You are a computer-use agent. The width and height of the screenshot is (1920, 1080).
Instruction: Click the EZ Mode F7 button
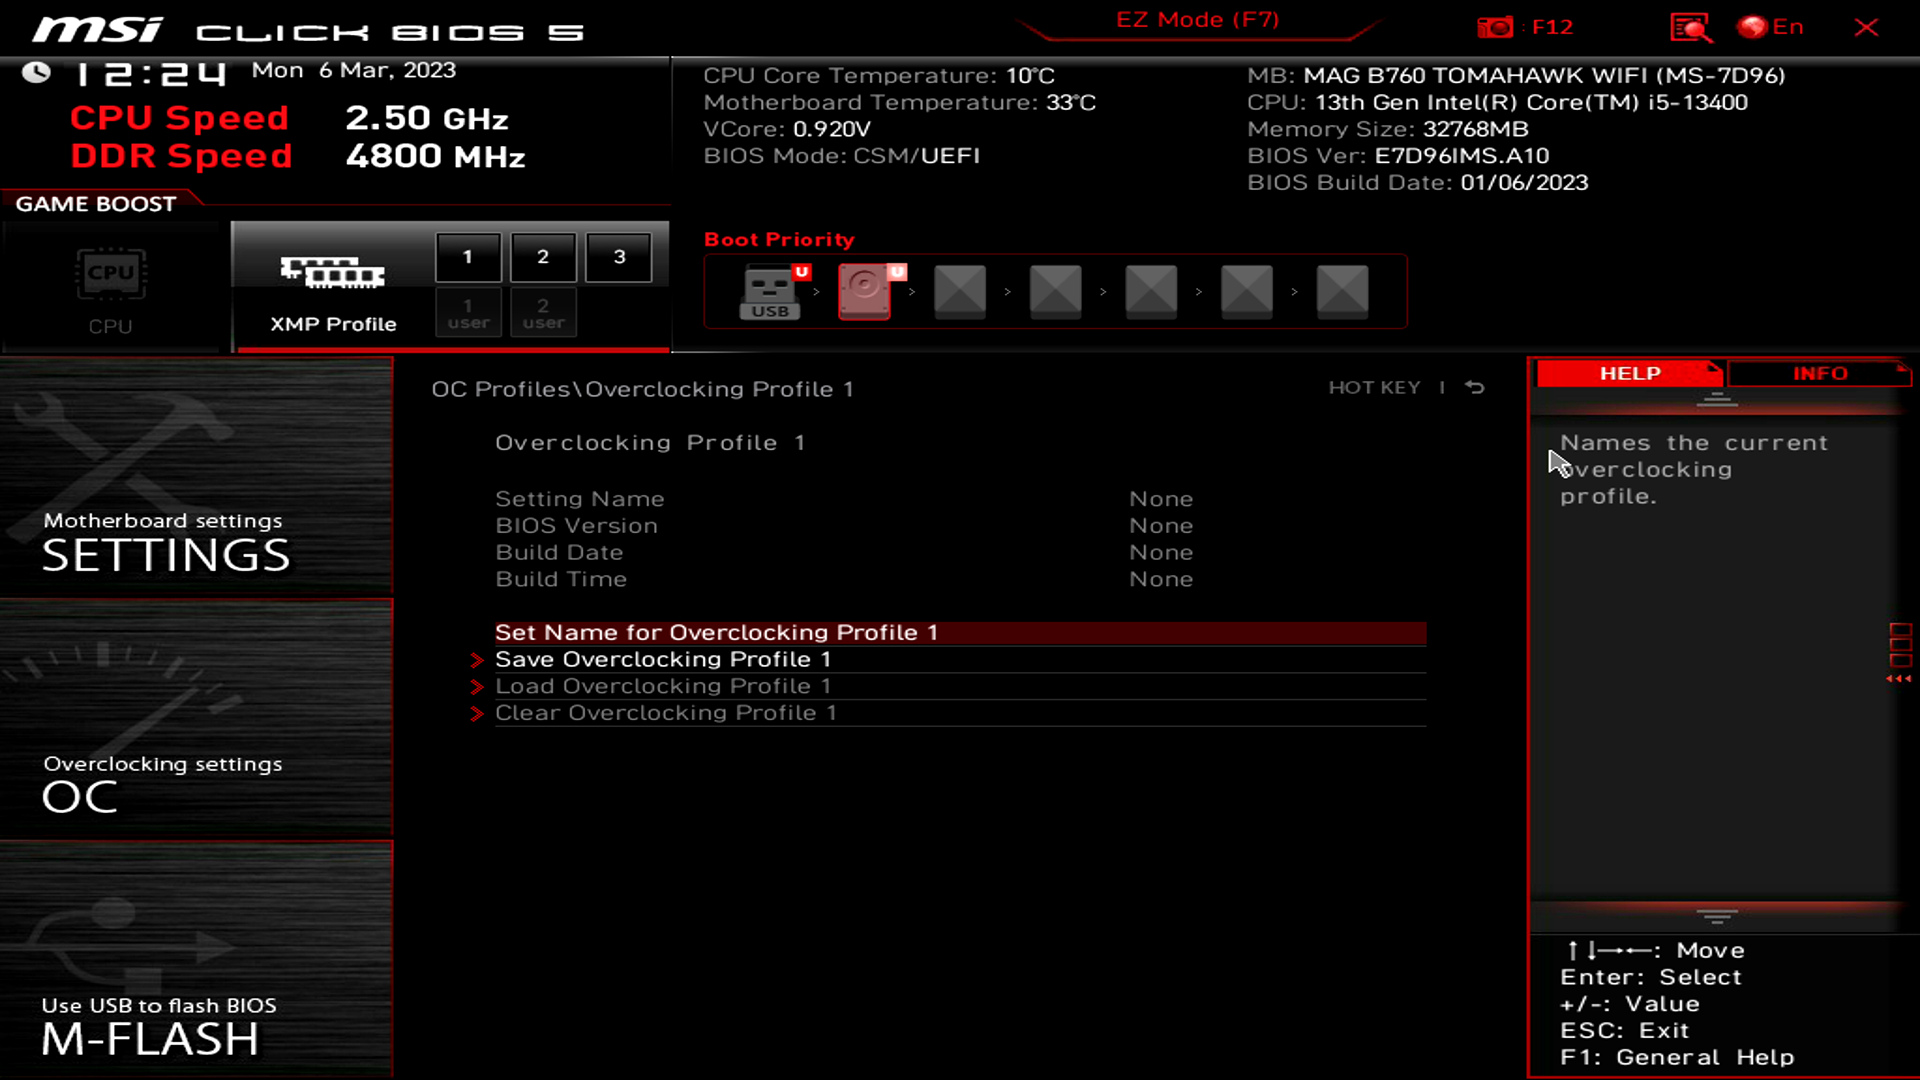click(1197, 18)
